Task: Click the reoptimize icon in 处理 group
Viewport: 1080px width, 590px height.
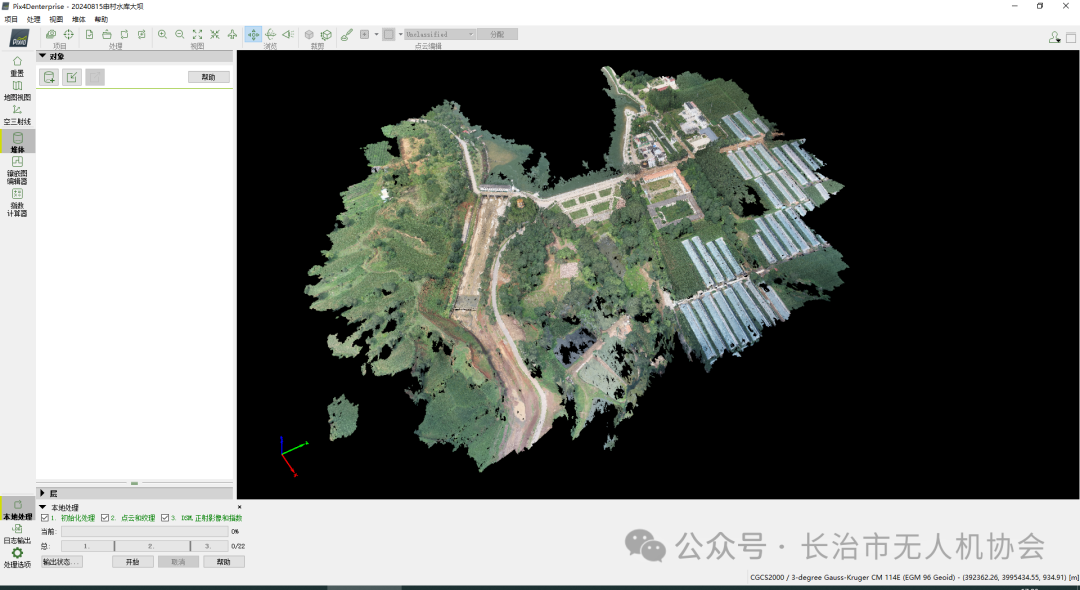Action: (125, 34)
